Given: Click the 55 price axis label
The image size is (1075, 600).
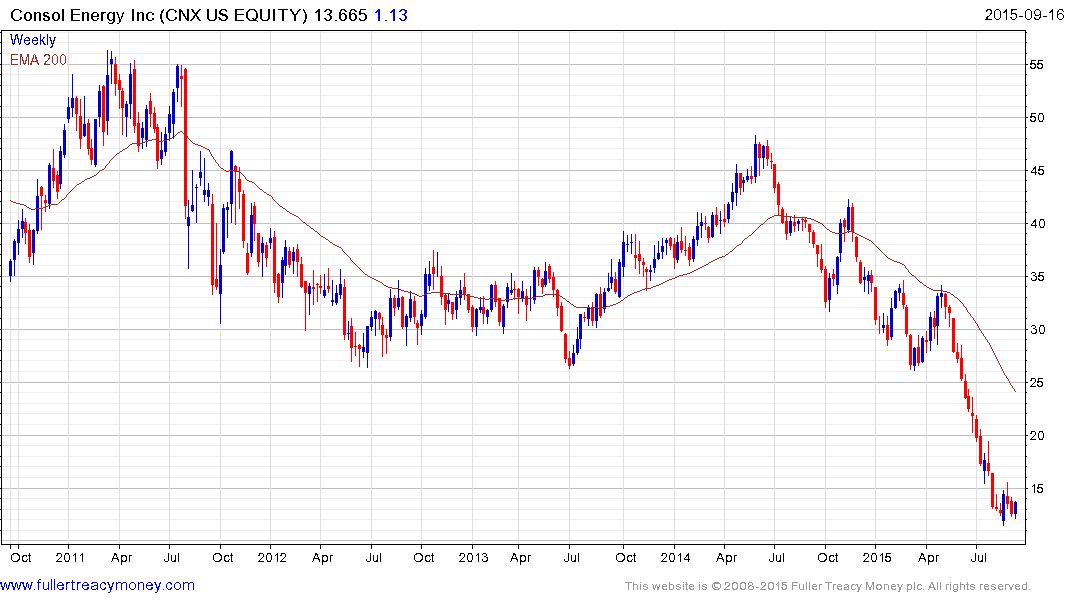Looking at the screenshot, I should [1037, 64].
